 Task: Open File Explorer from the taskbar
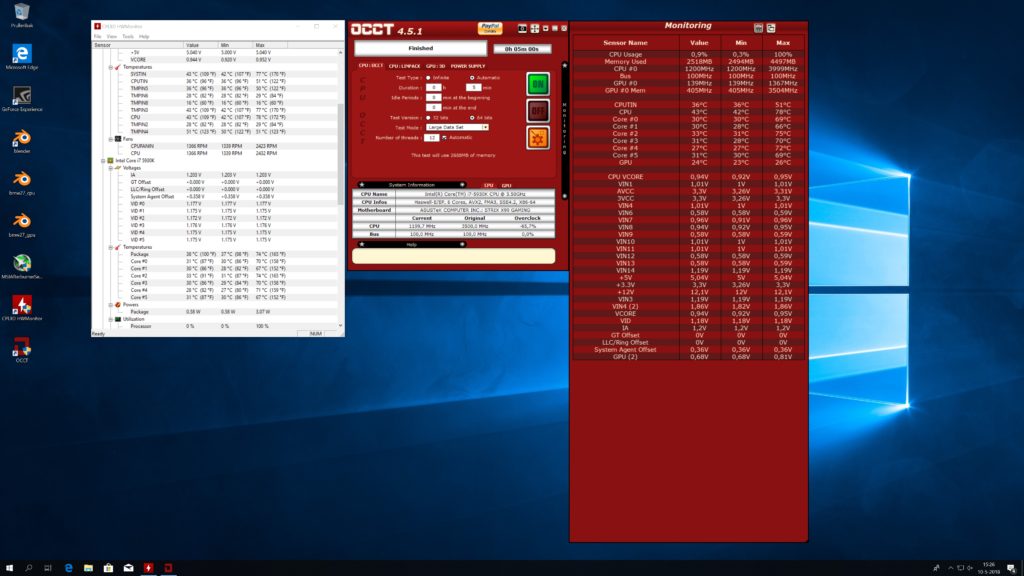[x=88, y=568]
